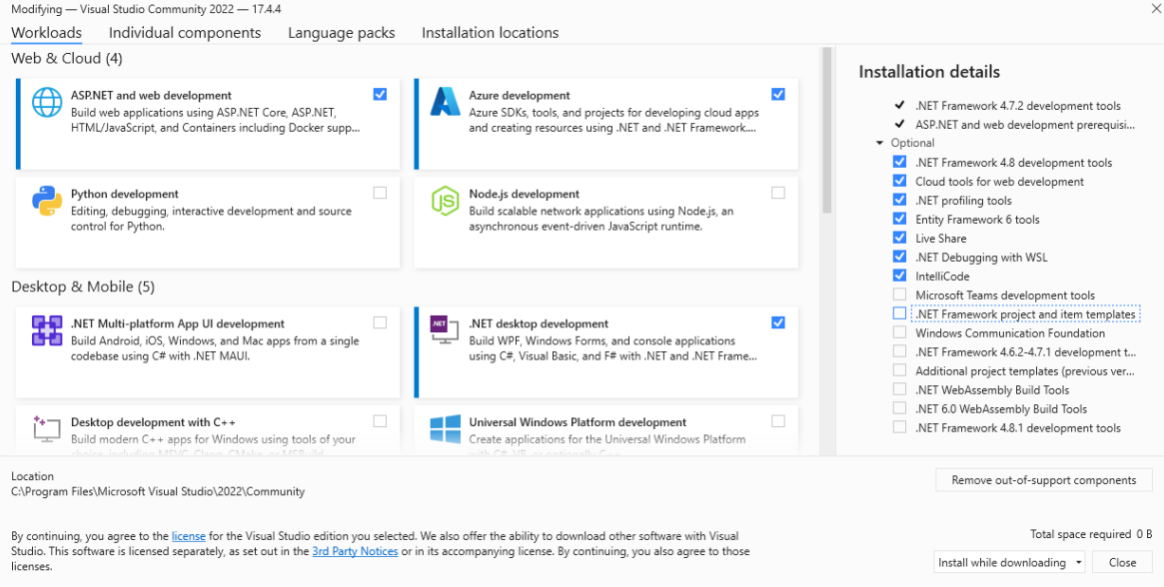Click the Python development logo icon
This screenshot has height=587, width=1164.
point(47,200)
